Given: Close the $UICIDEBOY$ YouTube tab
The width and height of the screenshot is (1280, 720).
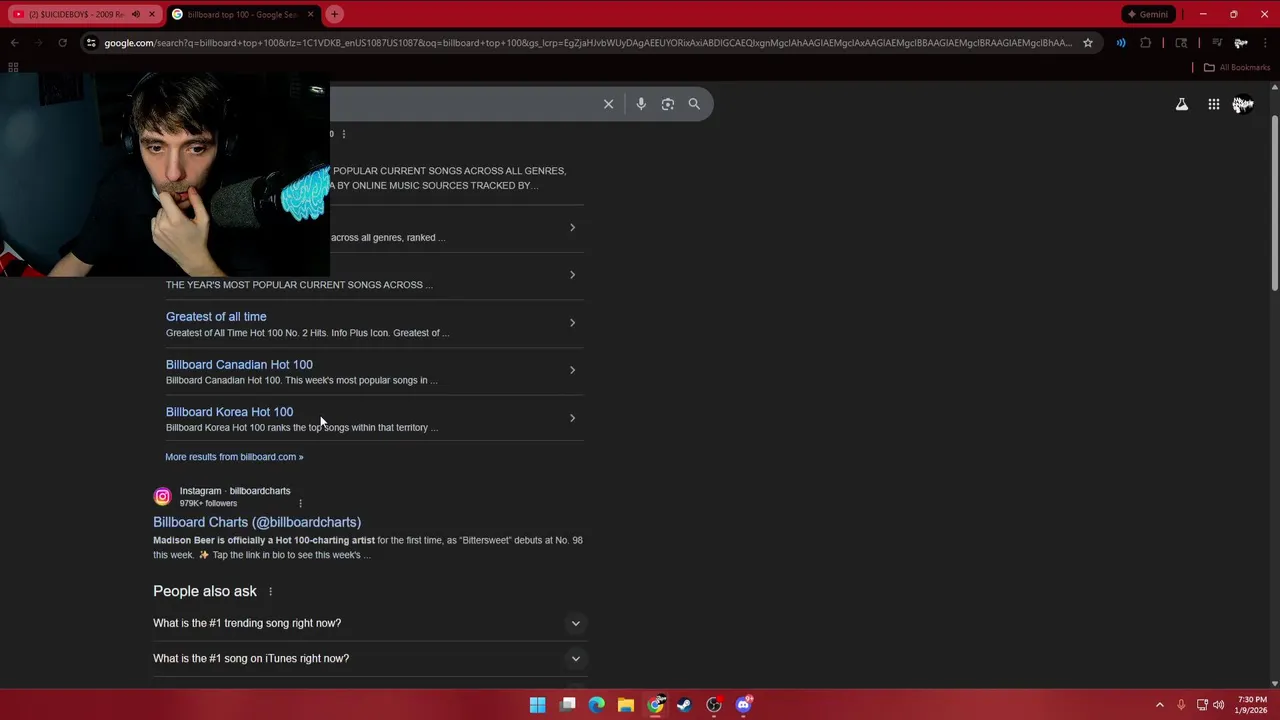Looking at the screenshot, I should point(152,14).
